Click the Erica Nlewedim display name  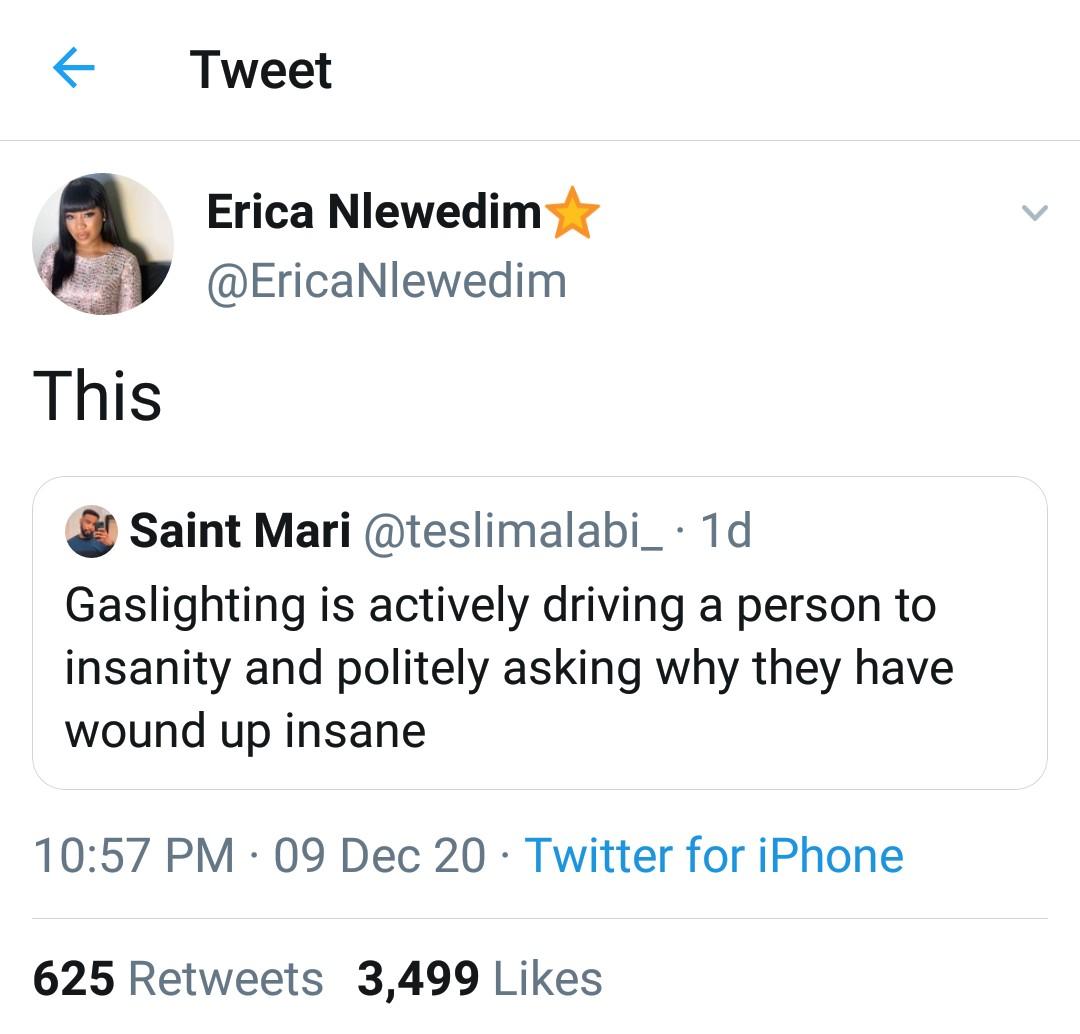point(374,212)
